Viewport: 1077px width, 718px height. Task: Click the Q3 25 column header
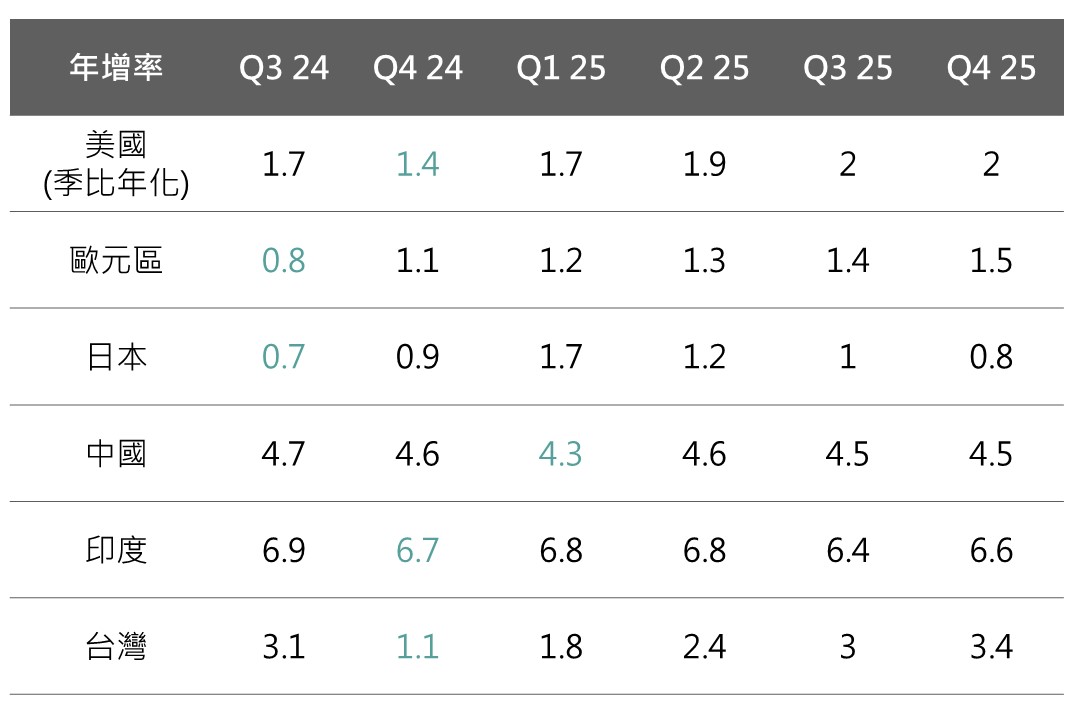847,68
